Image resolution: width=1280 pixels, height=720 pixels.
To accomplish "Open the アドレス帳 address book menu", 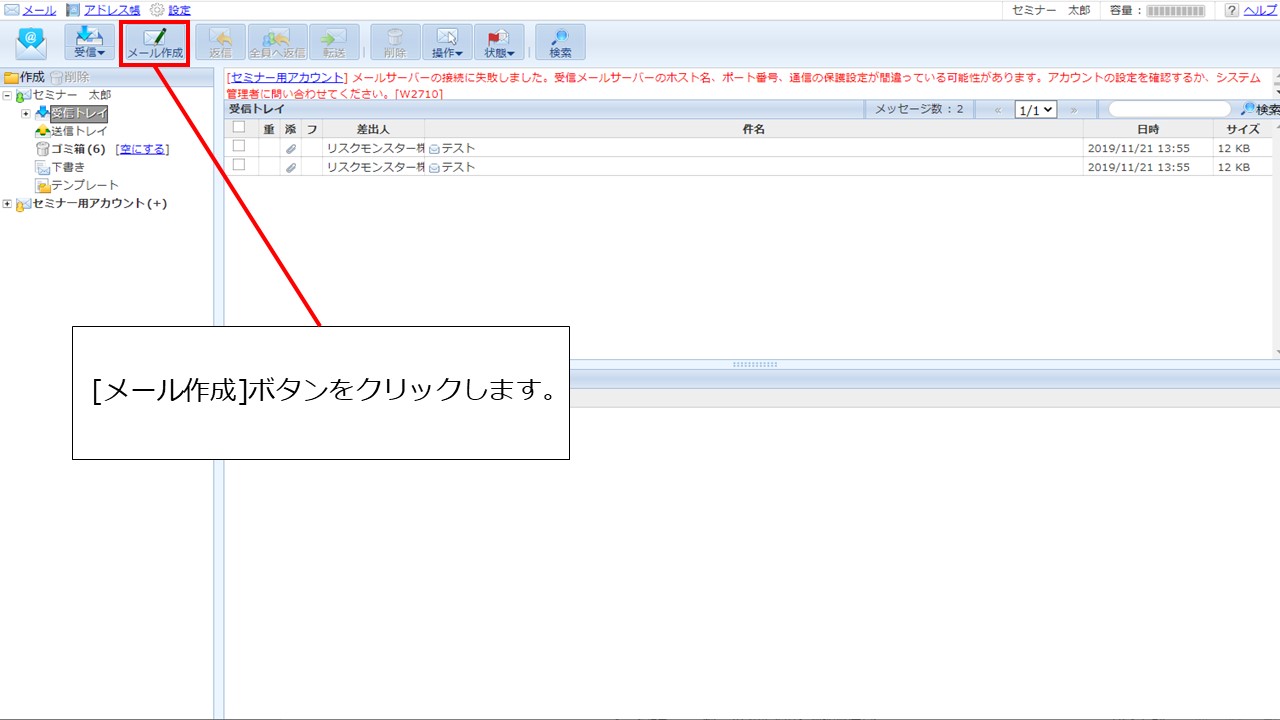I will pos(111,10).
